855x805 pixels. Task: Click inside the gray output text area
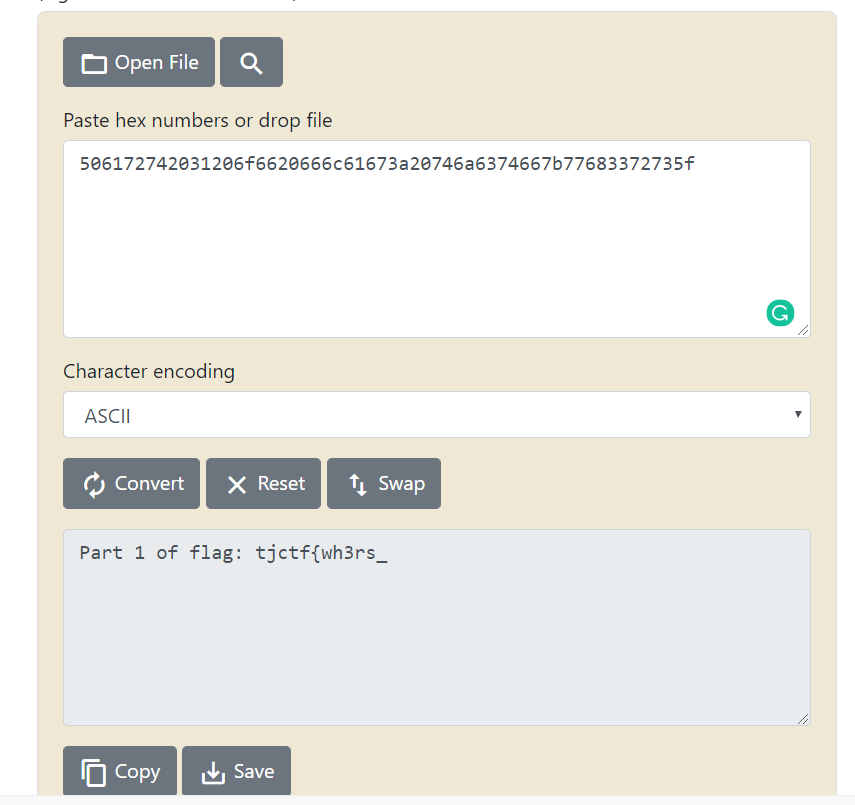(436, 650)
